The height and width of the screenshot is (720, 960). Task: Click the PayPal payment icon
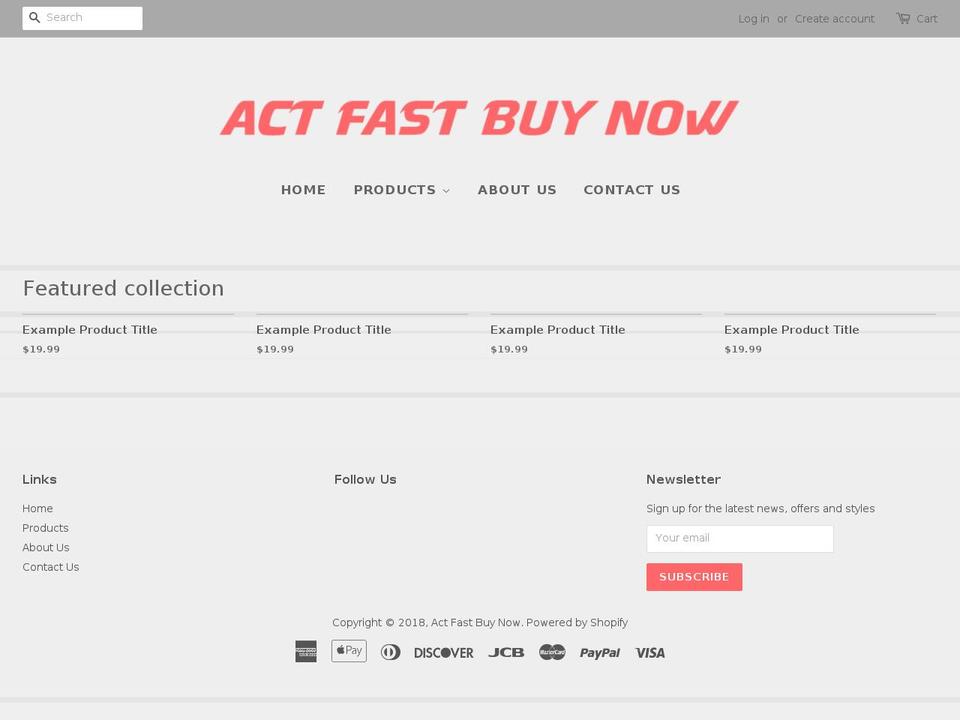coord(600,653)
